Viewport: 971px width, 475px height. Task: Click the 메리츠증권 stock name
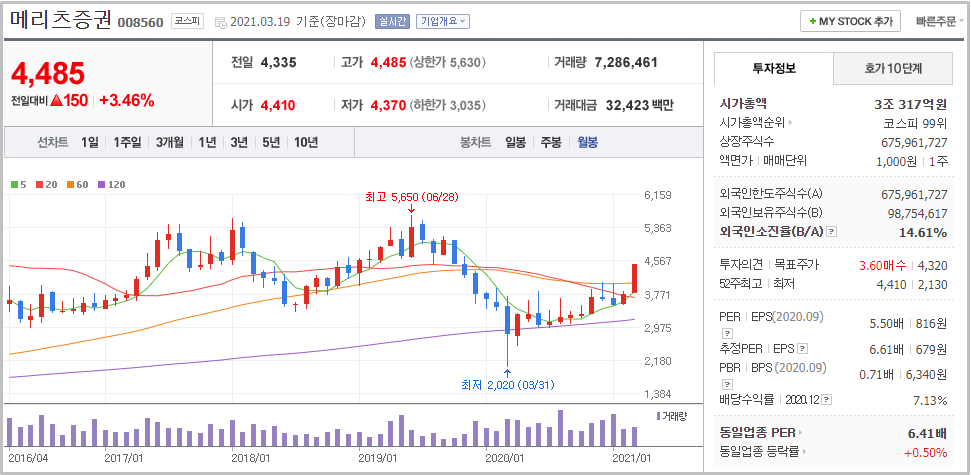pos(61,20)
